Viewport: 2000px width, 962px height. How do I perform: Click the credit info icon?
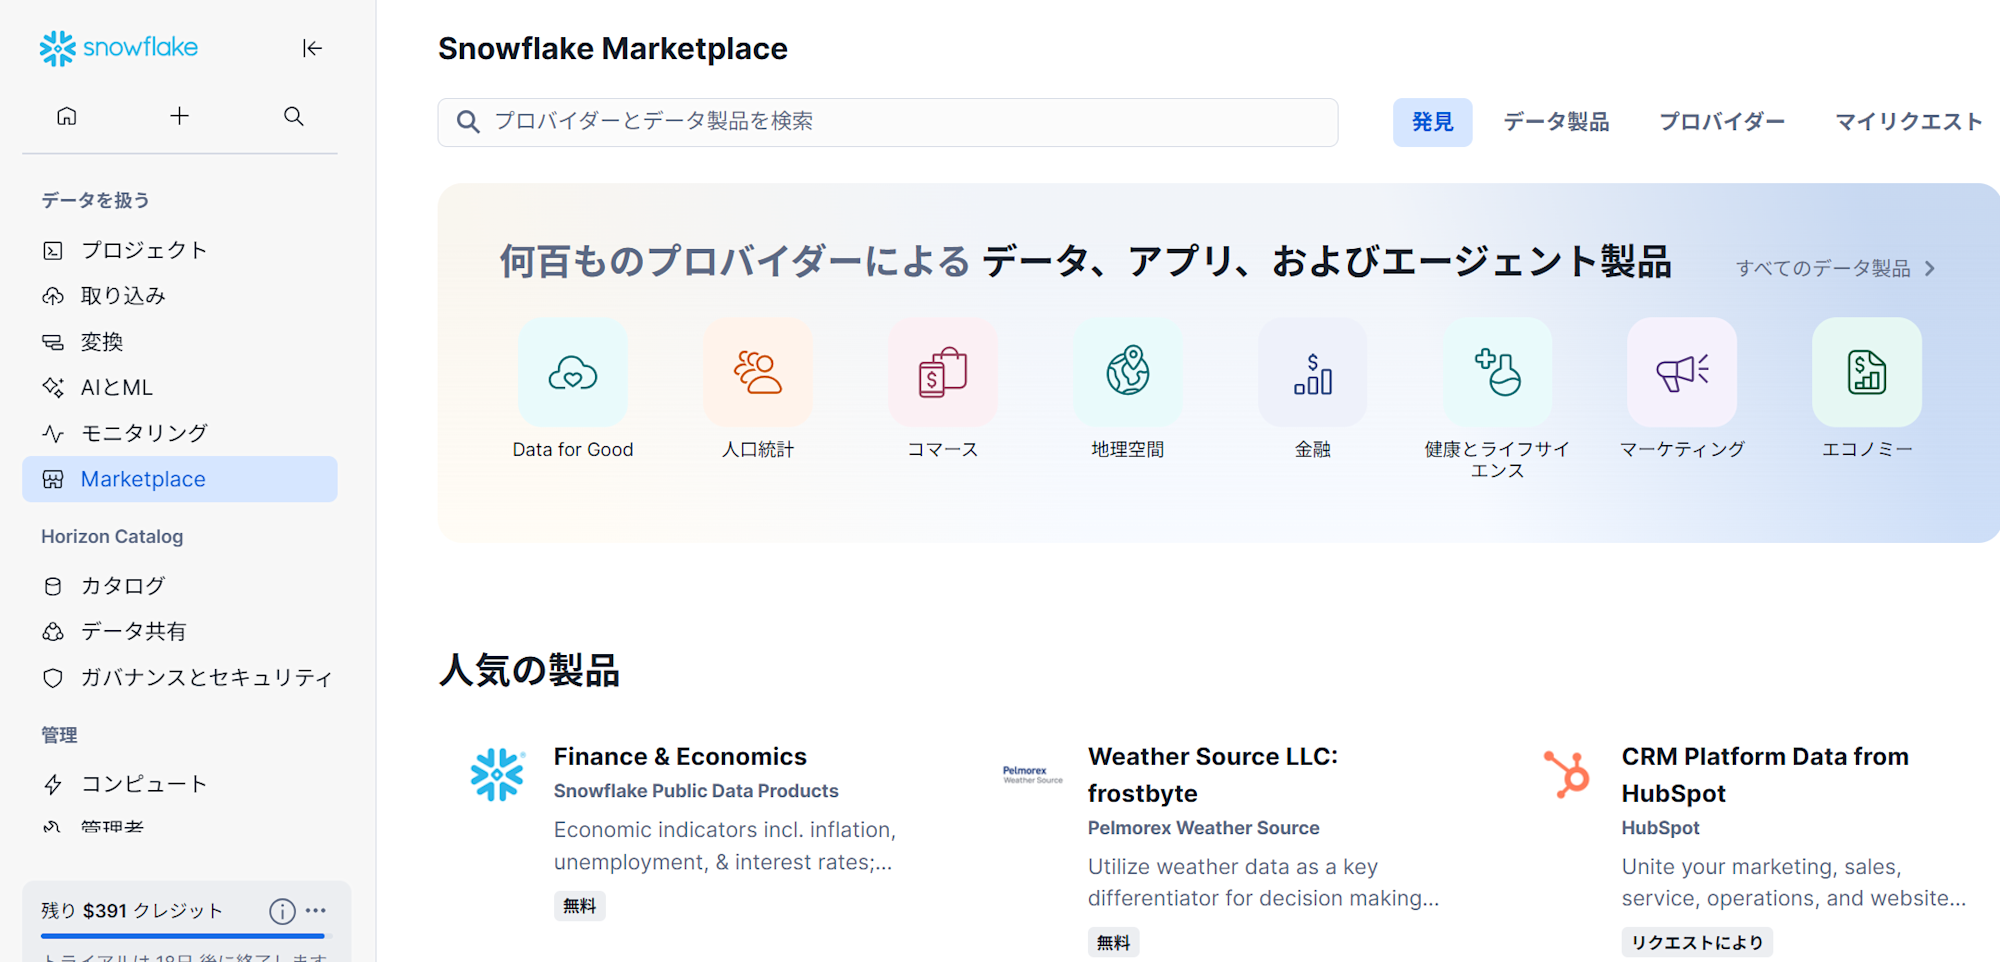click(282, 911)
